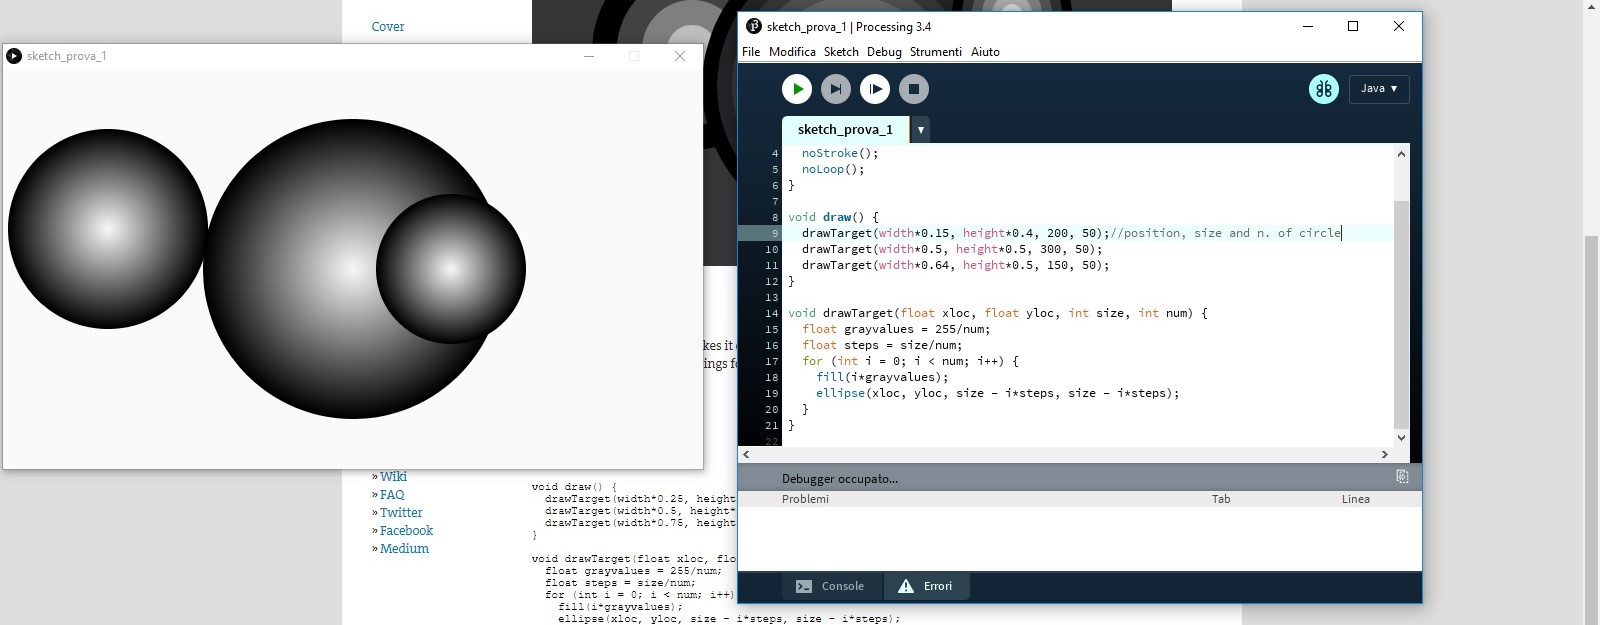Open the Aiuto menu

coord(985,52)
